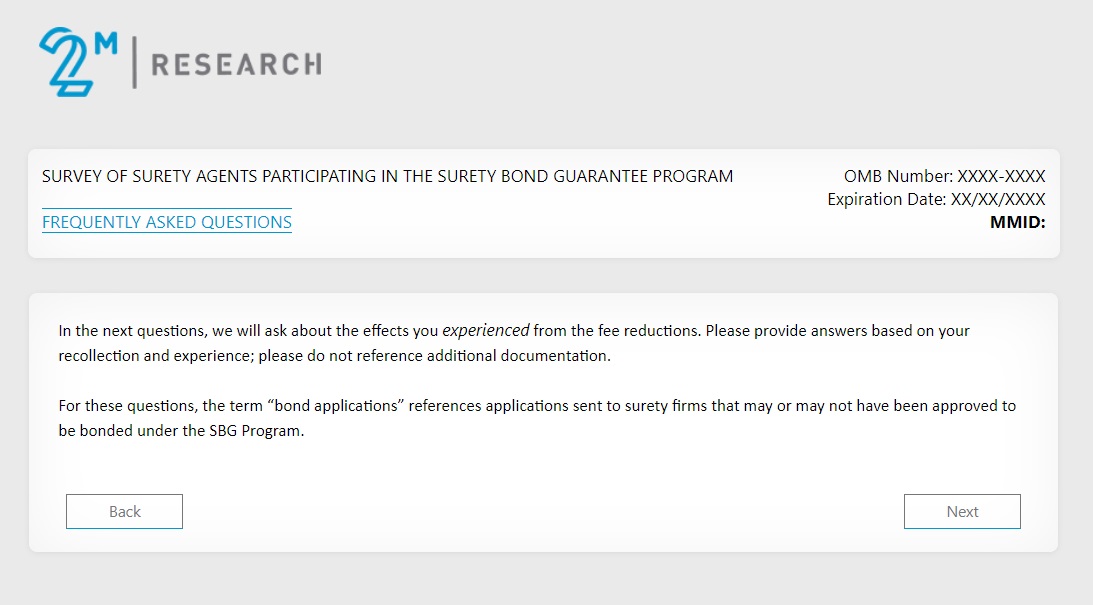The height and width of the screenshot is (605, 1093).
Task: Click the survey title heading
Action: [x=387, y=177]
